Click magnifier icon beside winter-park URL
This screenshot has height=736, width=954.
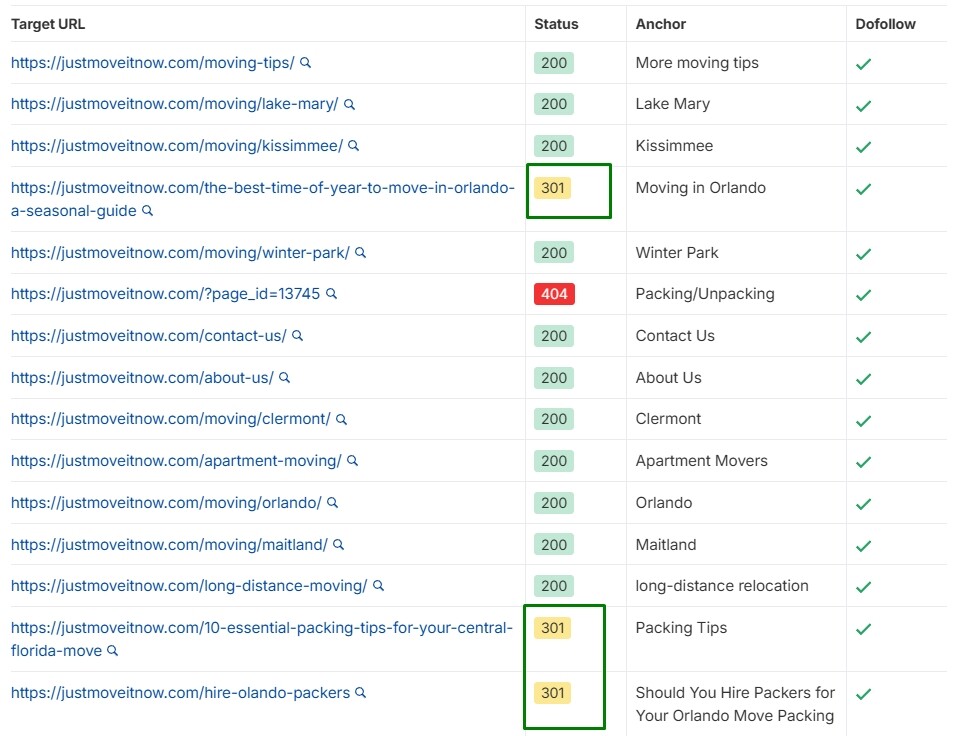361,253
